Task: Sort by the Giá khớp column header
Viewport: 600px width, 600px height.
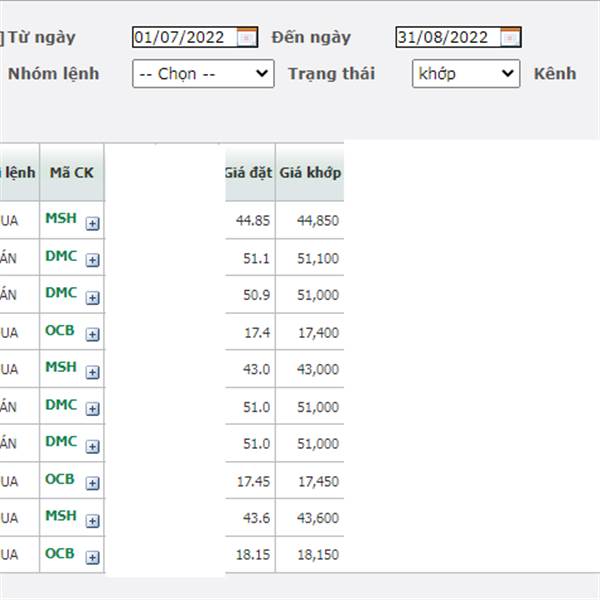Action: point(310,173)
